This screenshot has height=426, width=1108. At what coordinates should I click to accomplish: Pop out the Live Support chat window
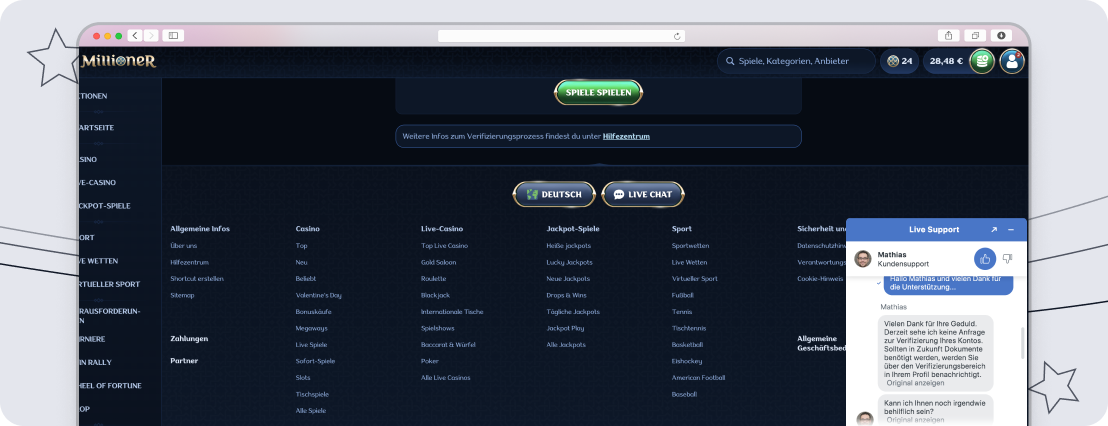point(994,230)
